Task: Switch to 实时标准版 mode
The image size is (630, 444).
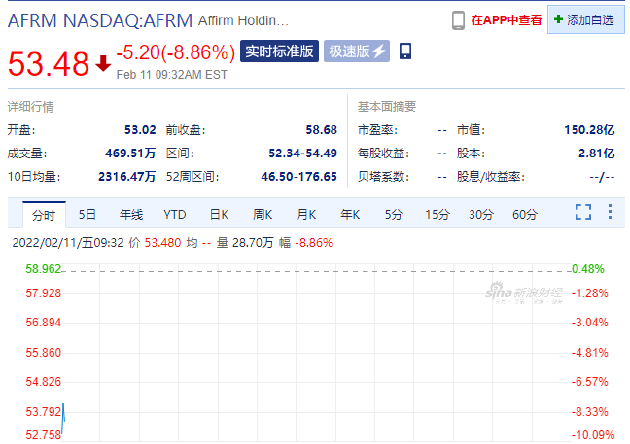Action: [x=279, y=51]
